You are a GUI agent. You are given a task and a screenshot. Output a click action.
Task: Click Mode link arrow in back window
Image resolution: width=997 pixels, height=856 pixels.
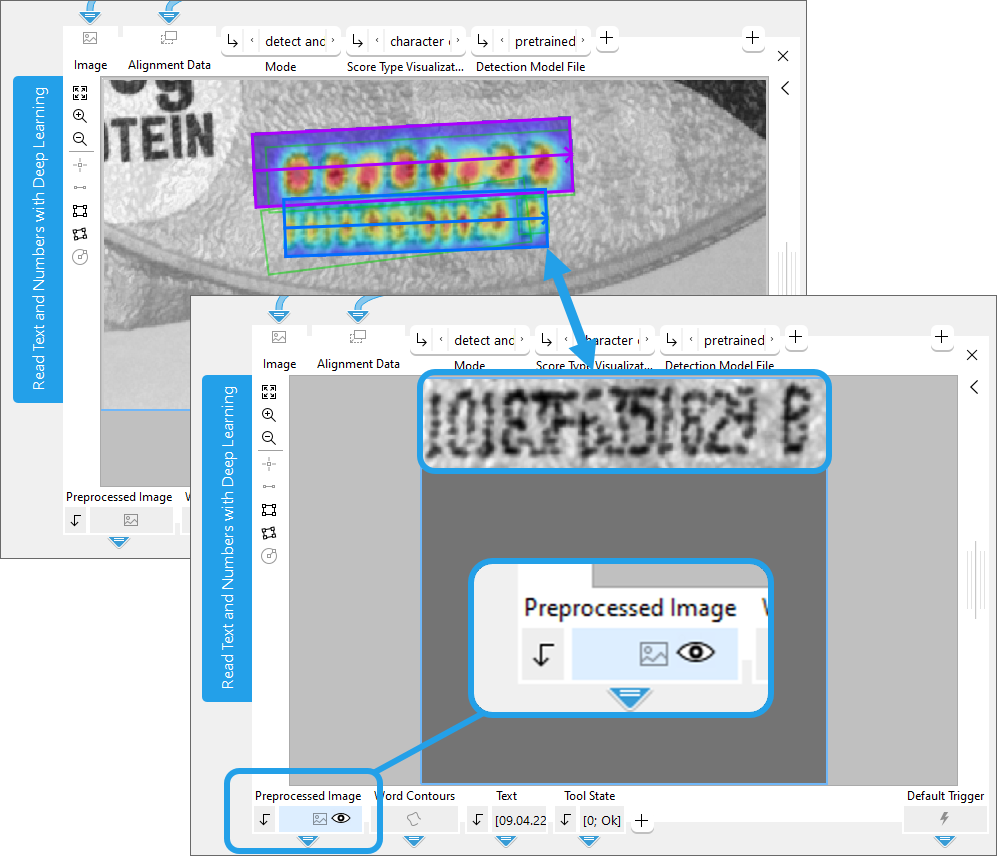coord(233,41)
